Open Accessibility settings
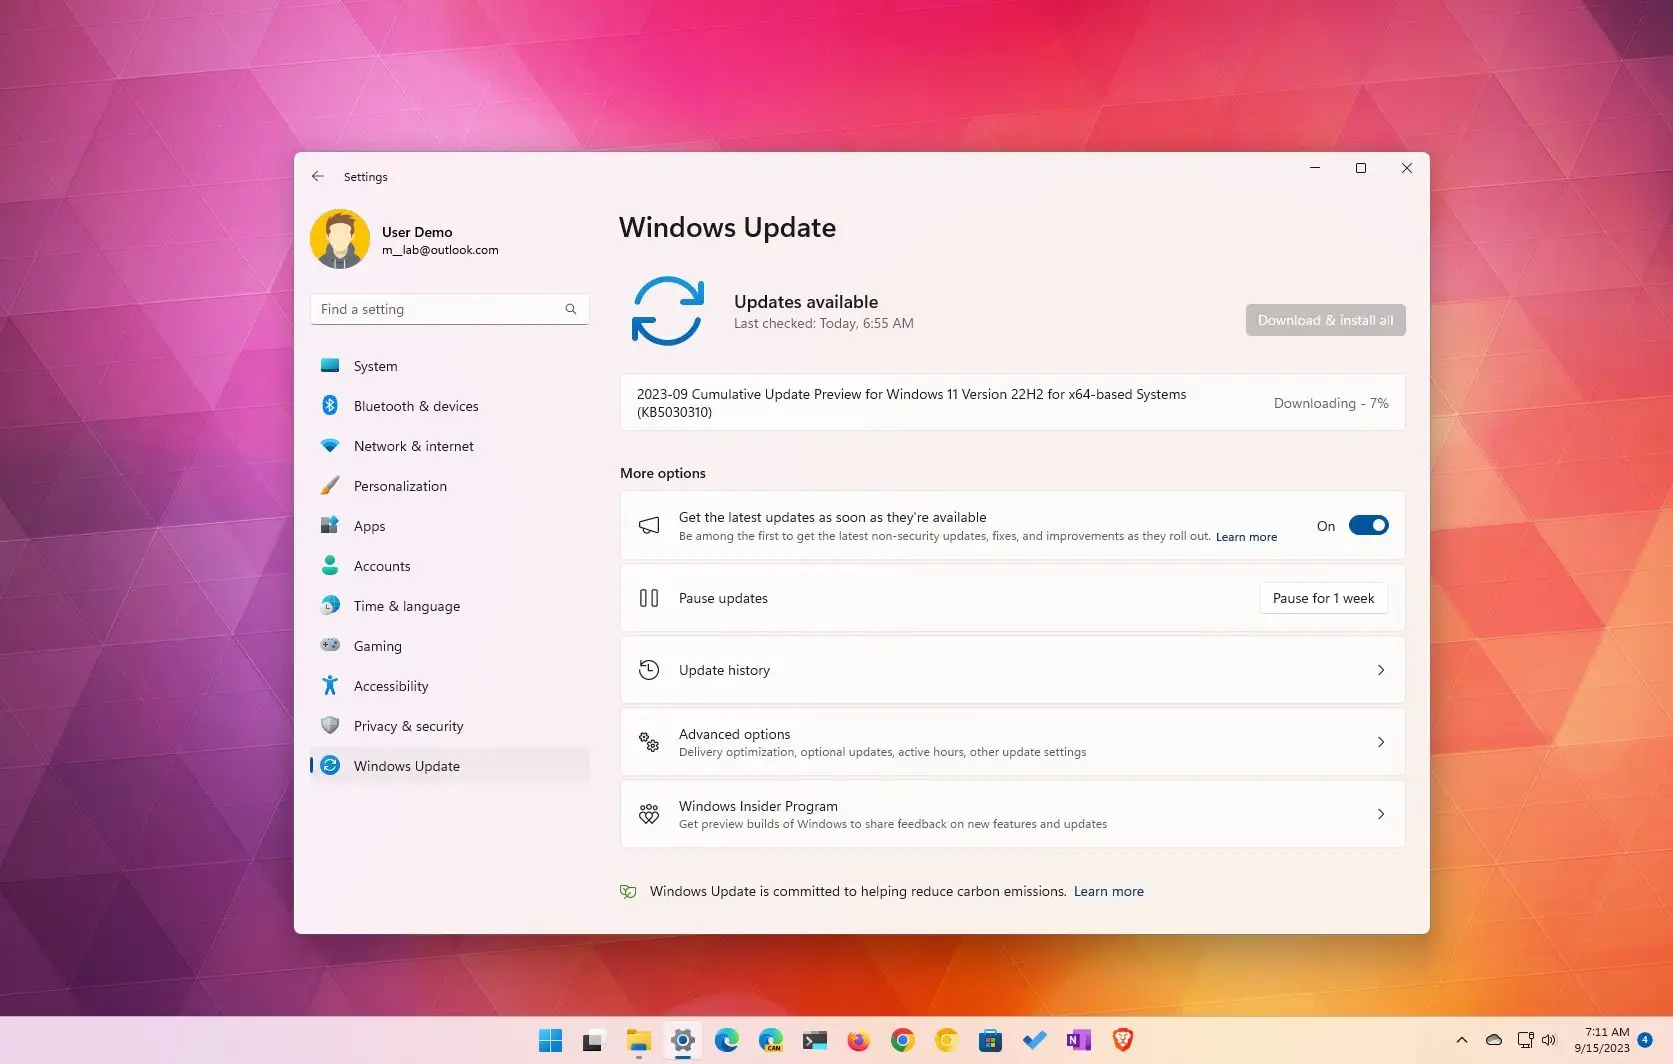 coord(449,686)
